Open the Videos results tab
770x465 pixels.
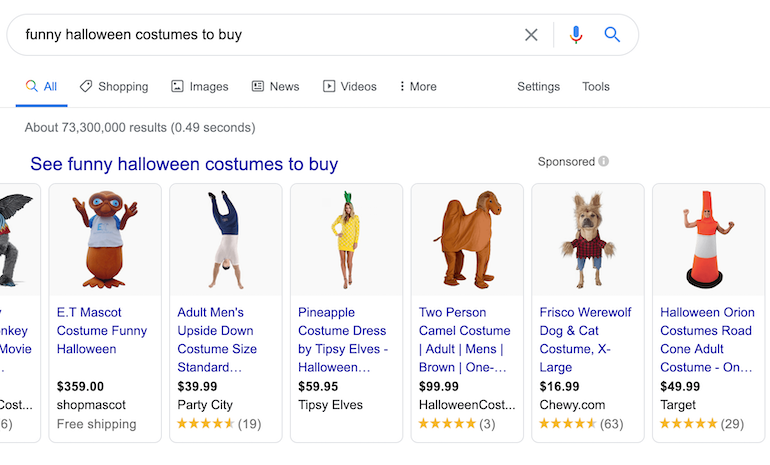tap(349, 87)
